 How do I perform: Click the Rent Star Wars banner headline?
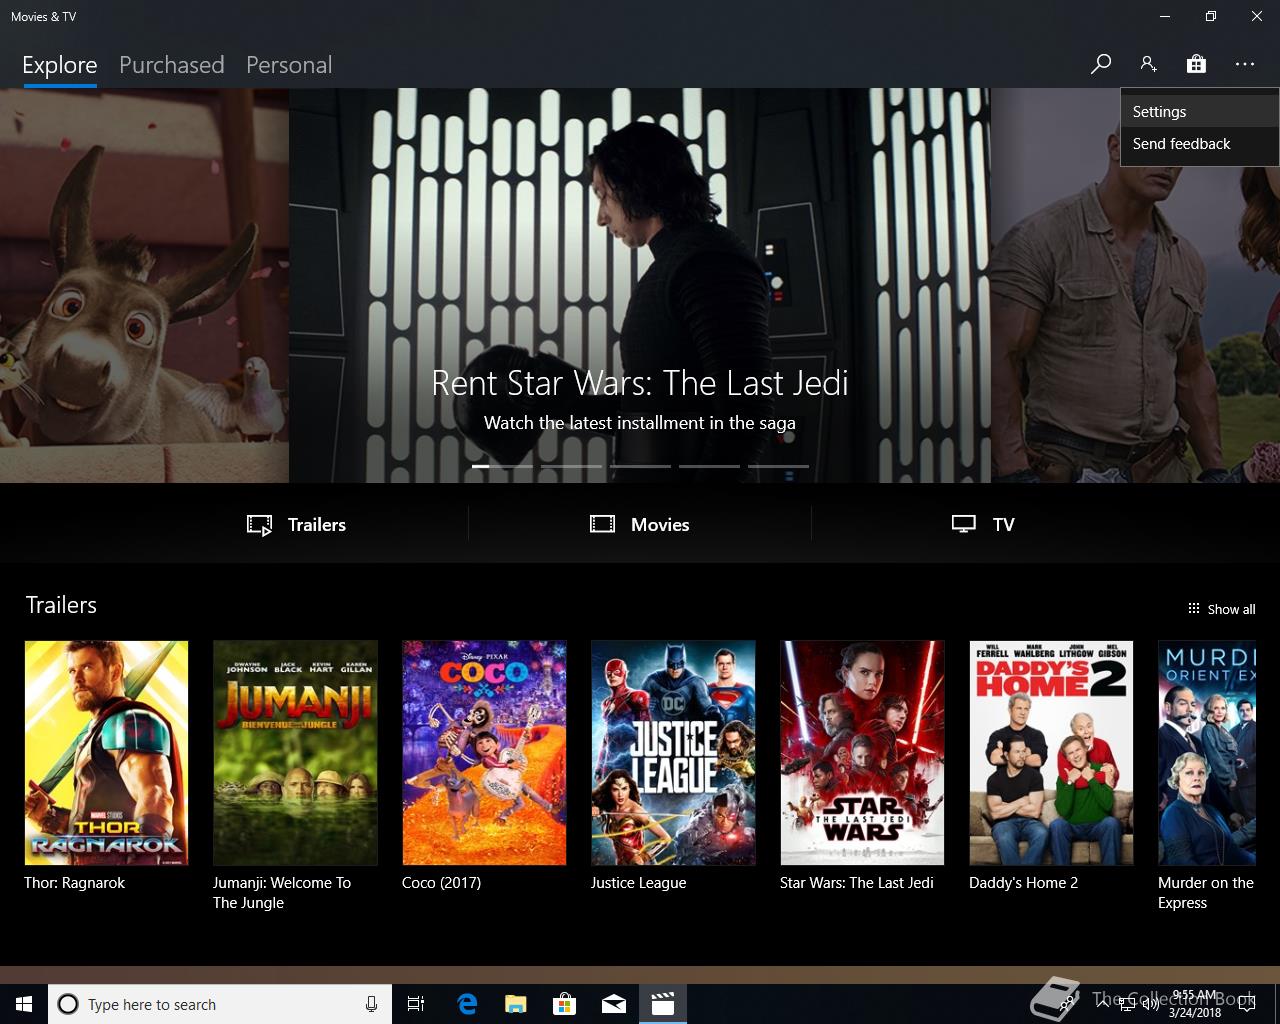[640, 383]
